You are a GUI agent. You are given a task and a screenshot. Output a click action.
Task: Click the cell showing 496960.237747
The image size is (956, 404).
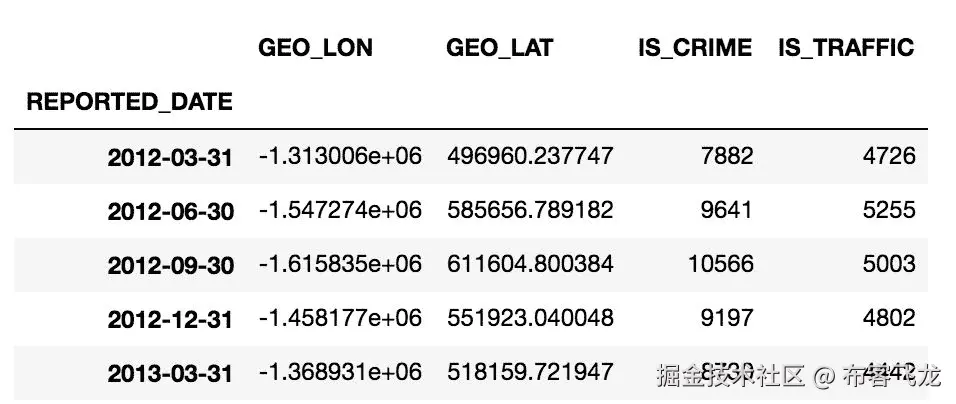(530, 156)
